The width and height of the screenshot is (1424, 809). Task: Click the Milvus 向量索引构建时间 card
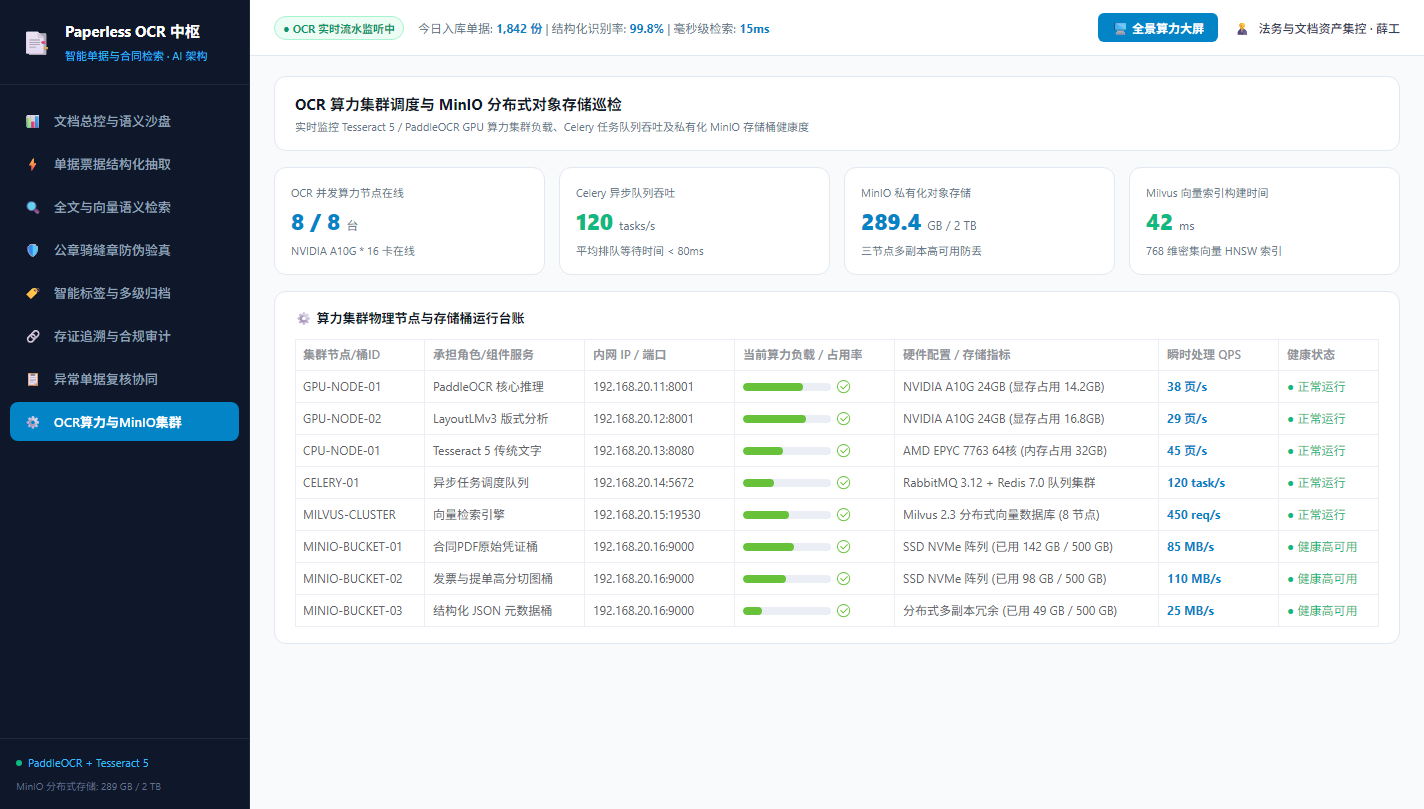click(x=1264, y=221)
